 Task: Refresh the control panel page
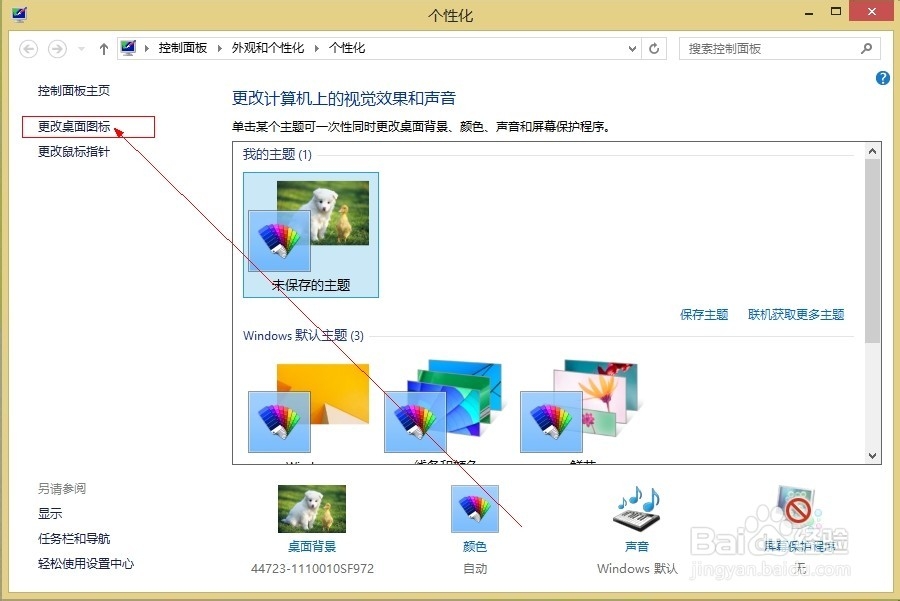point(654,49)
